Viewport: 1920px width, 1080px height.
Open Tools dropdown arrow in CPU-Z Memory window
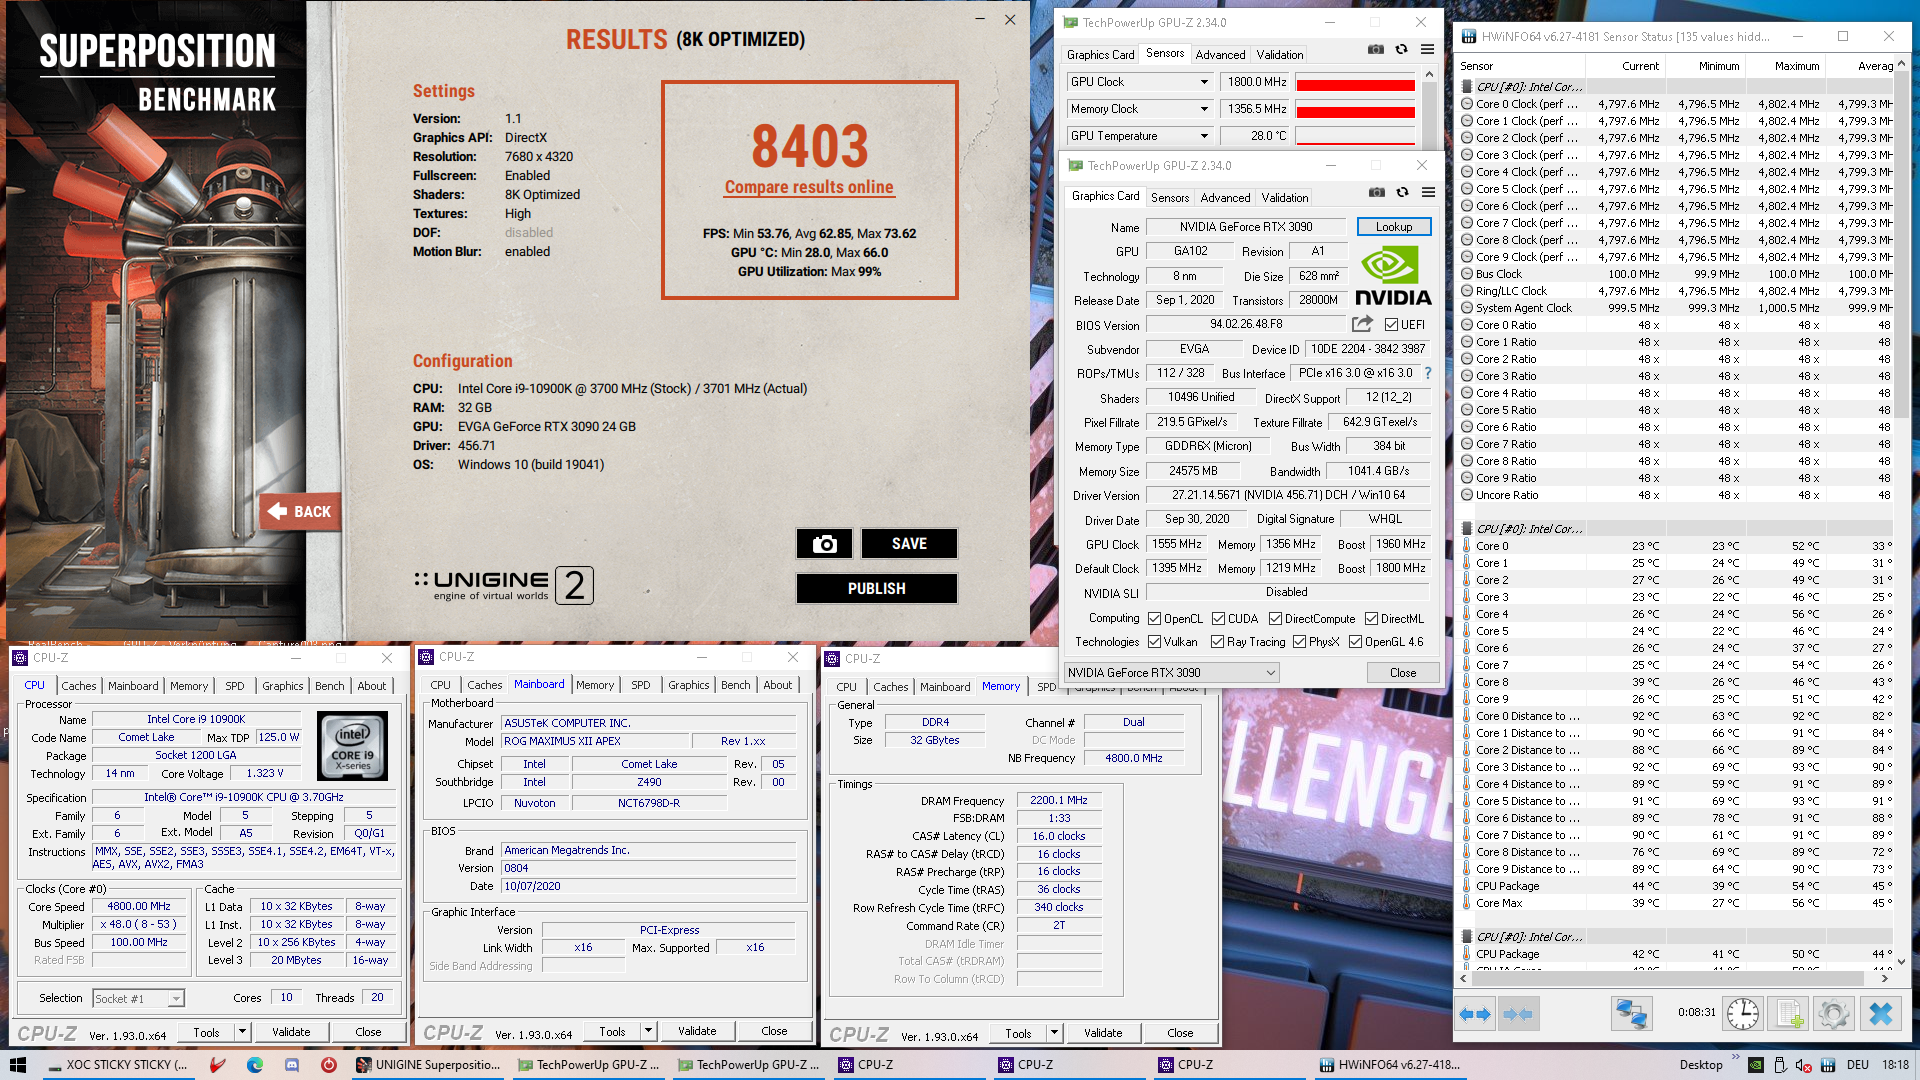coord(1054,1033)
